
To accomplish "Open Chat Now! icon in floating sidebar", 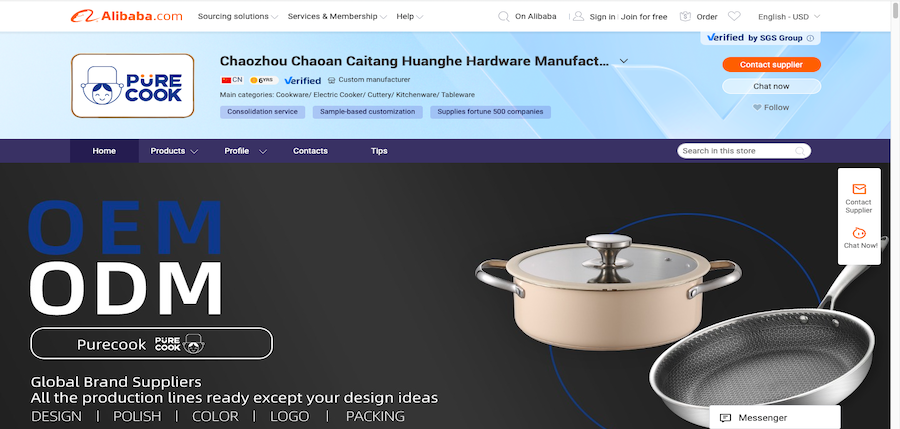I will click(859, 233).
